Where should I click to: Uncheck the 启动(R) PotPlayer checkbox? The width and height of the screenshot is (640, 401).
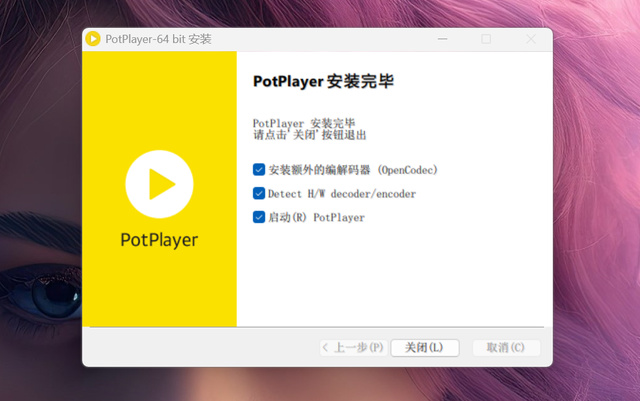(x=259, y=217)
